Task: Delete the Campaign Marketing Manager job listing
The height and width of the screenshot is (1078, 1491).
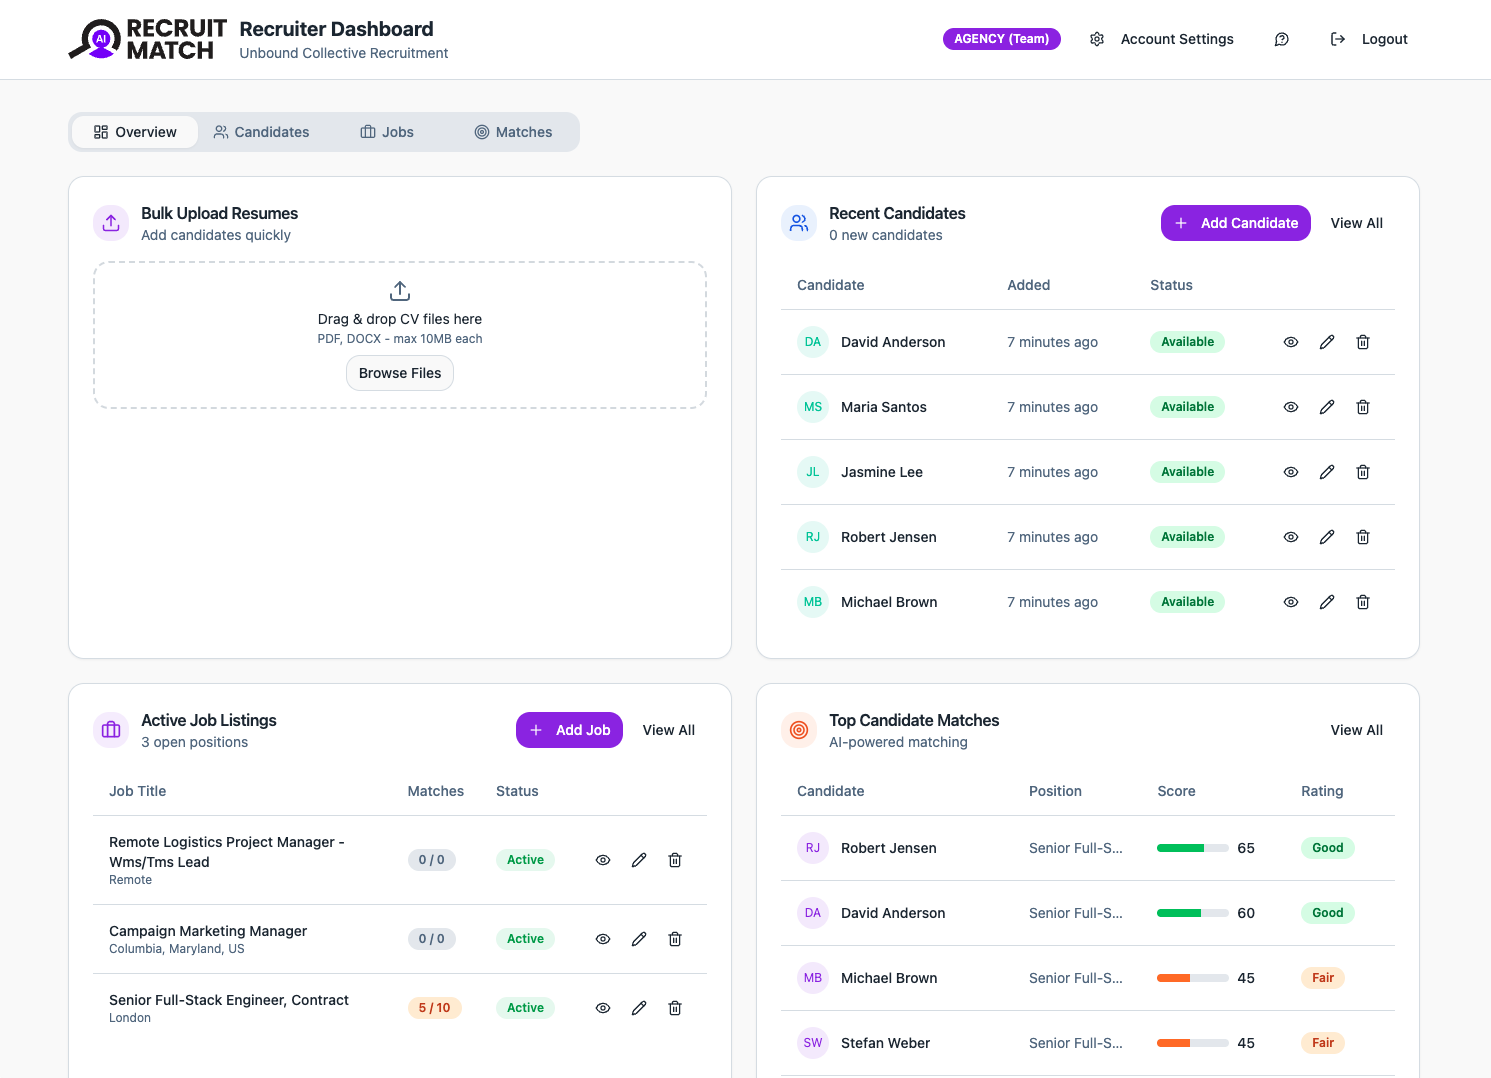Action: coord(675,939)
